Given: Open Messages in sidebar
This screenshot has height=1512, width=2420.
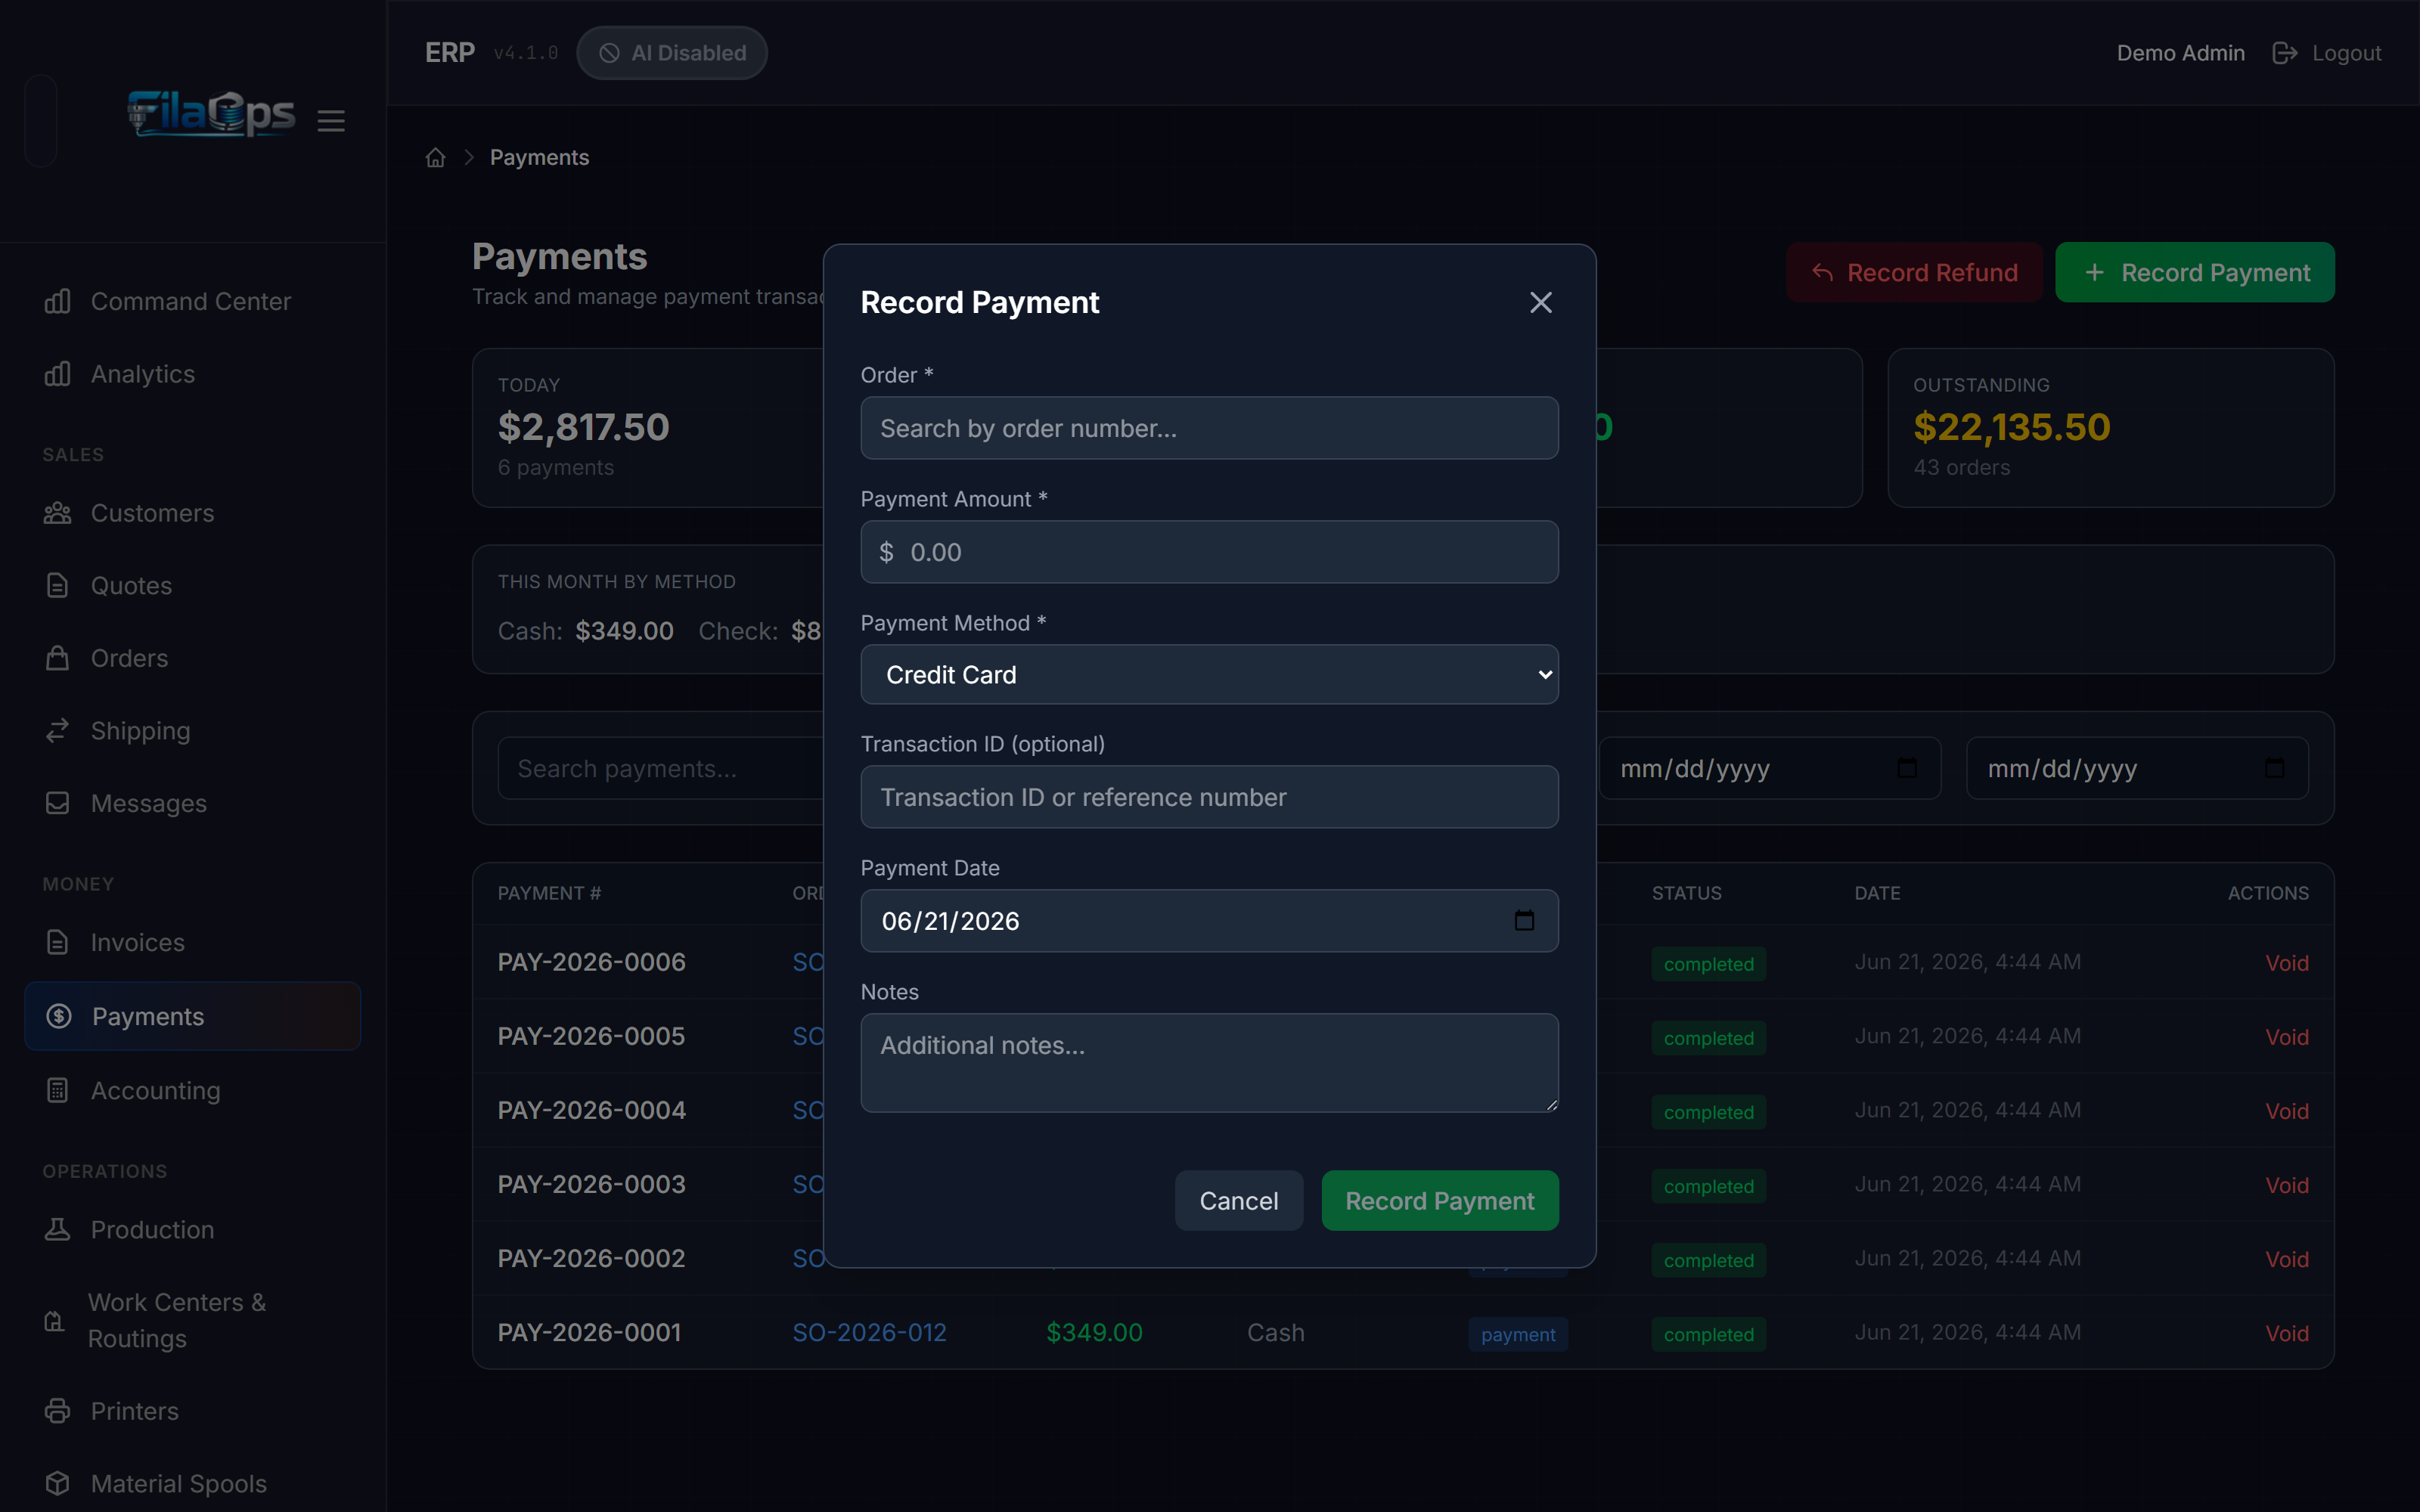Looking at the screenshot, I should [x=192, y=803].
